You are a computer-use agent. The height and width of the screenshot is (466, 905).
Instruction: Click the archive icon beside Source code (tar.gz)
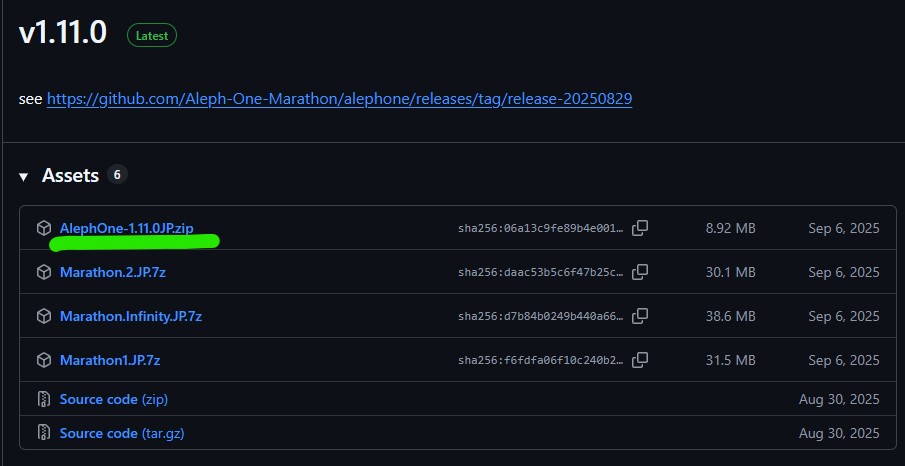click(x=44, y=433)
